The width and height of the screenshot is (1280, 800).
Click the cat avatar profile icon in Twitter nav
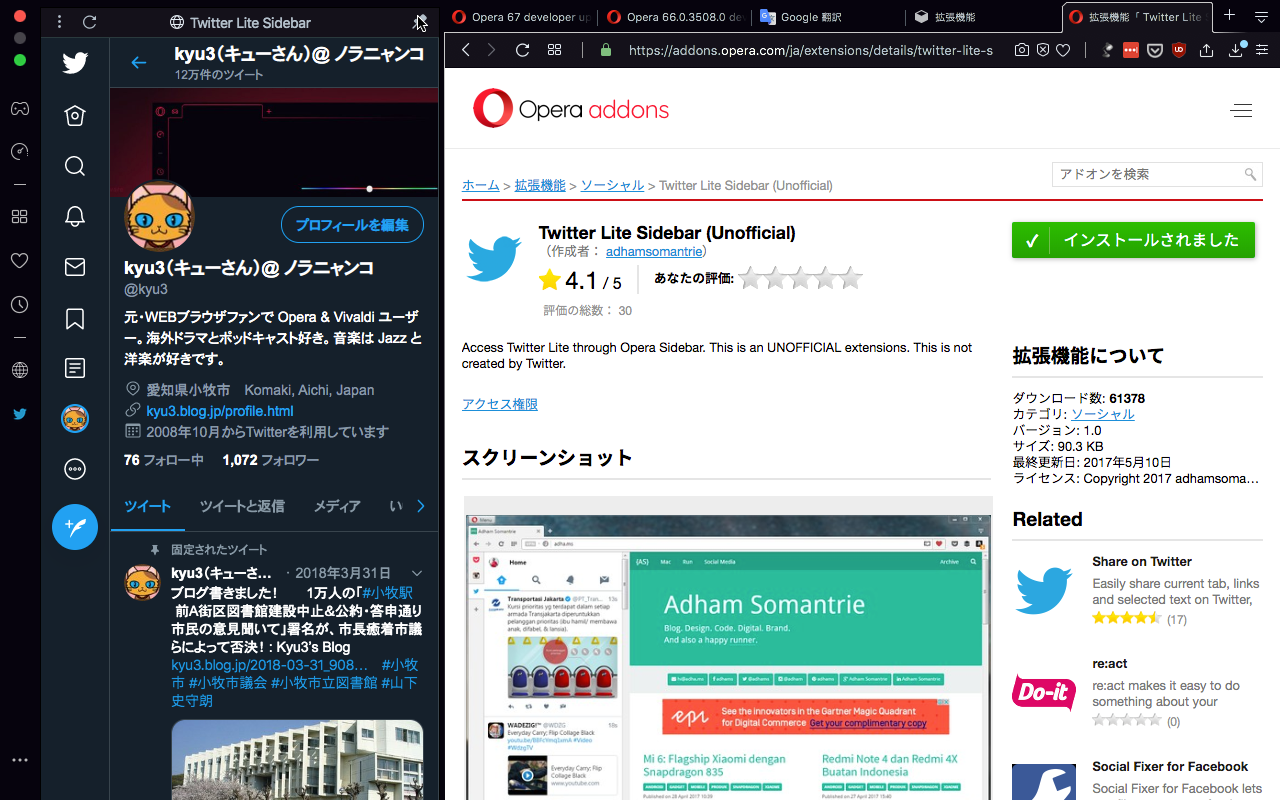click(75, 418)
